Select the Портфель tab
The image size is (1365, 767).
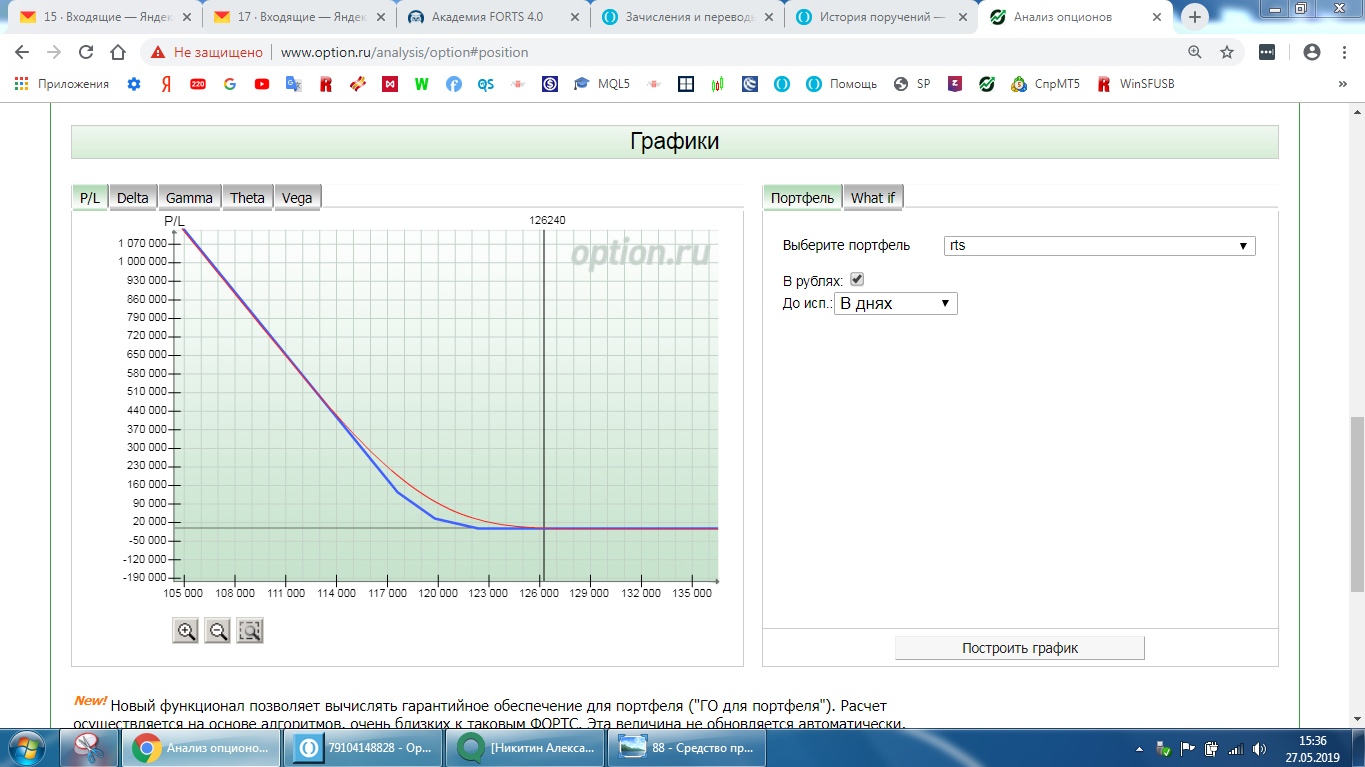click(802, 197)
